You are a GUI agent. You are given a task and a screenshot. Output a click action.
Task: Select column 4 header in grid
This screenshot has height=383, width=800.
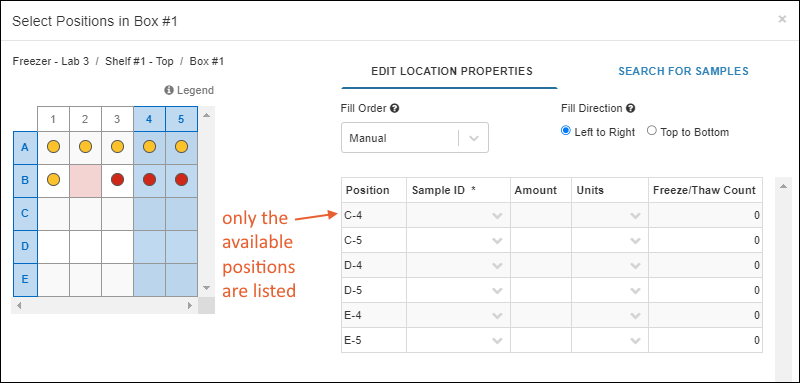click(149, 119)
